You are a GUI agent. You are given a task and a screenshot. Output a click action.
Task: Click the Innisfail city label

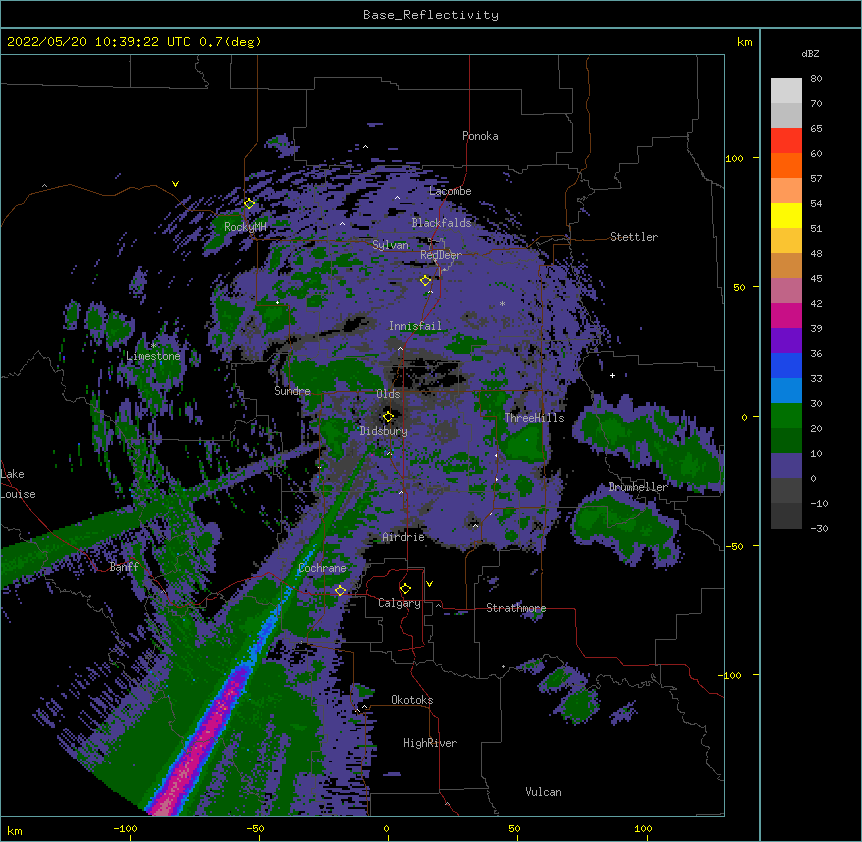(415, 326)
